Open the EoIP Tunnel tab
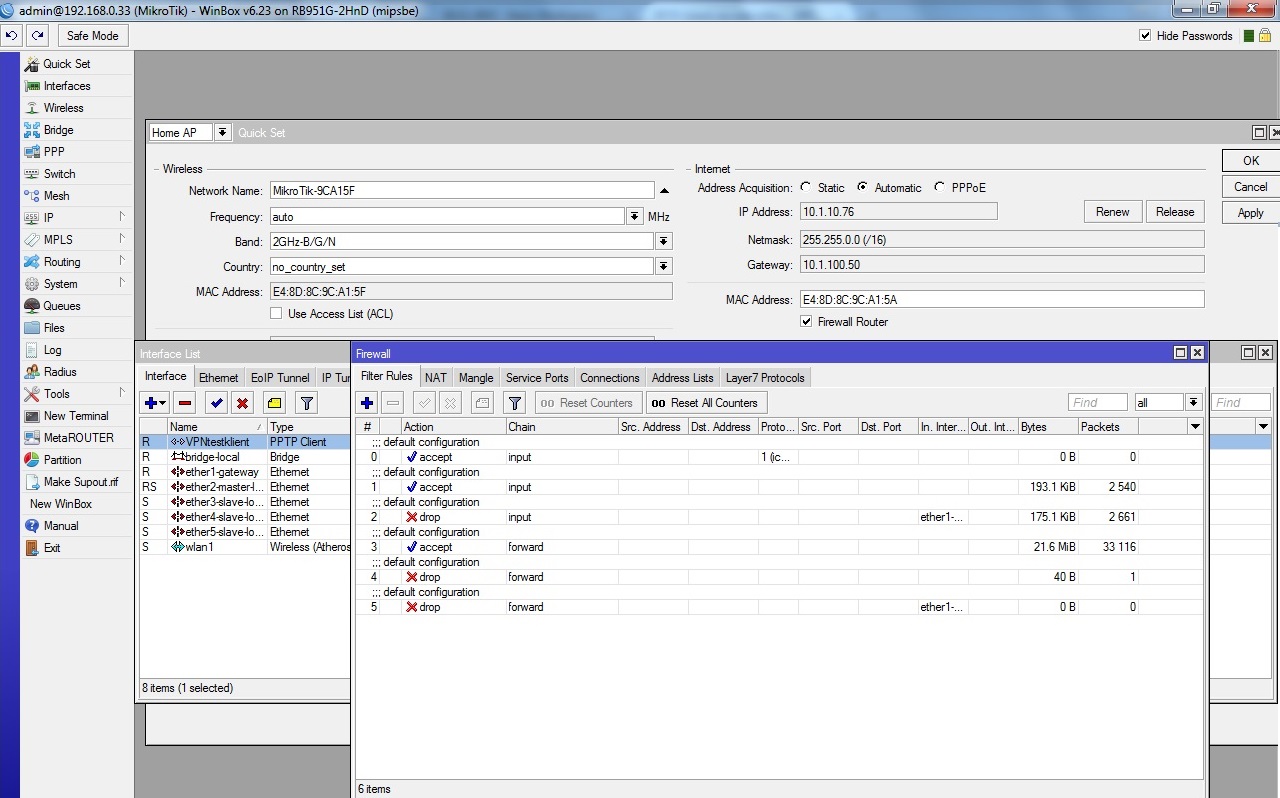The image size is (1280, 798). point(280,377)
